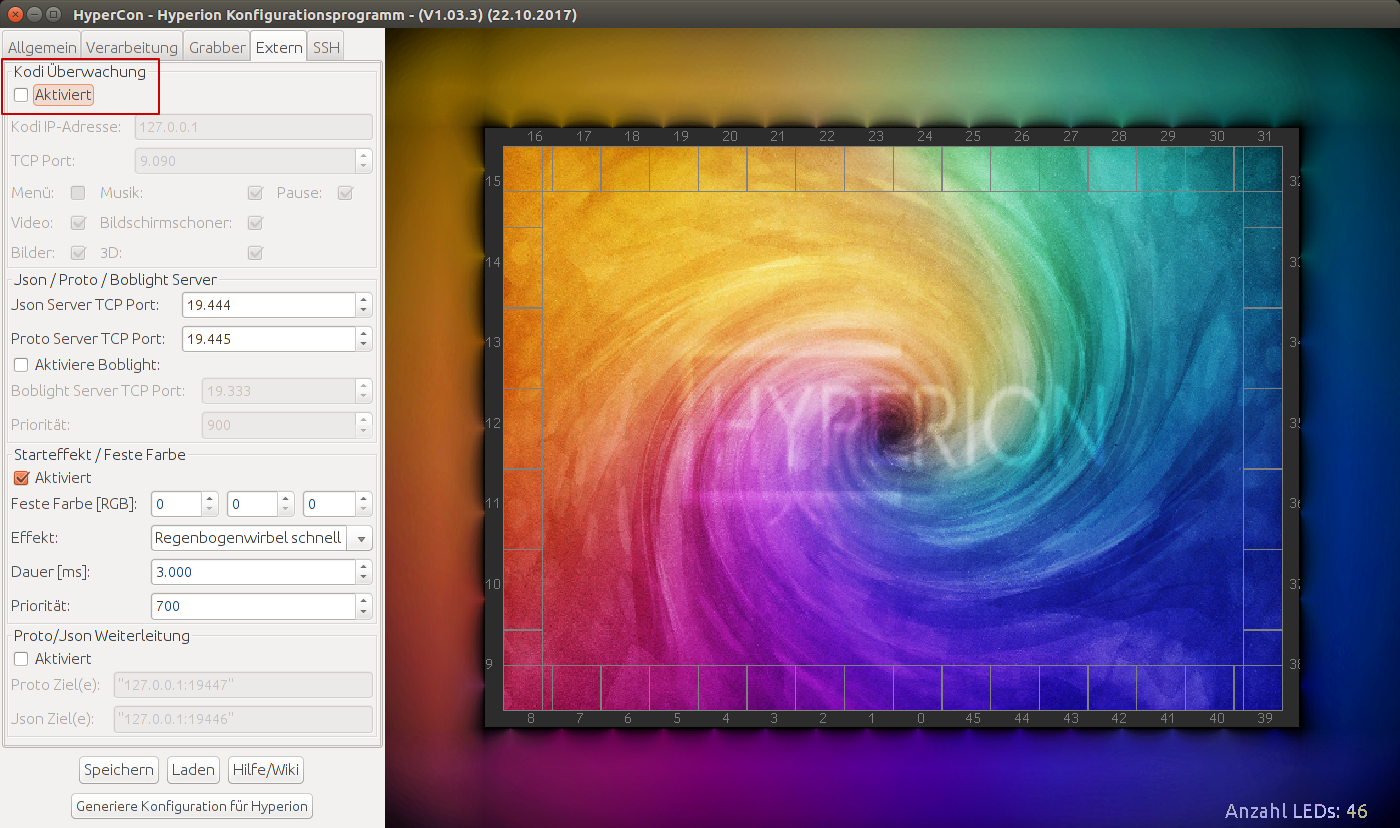Screen dimensions: 1400x828
Task: Minimize the HyperCon window
Action: coord(34,15)
